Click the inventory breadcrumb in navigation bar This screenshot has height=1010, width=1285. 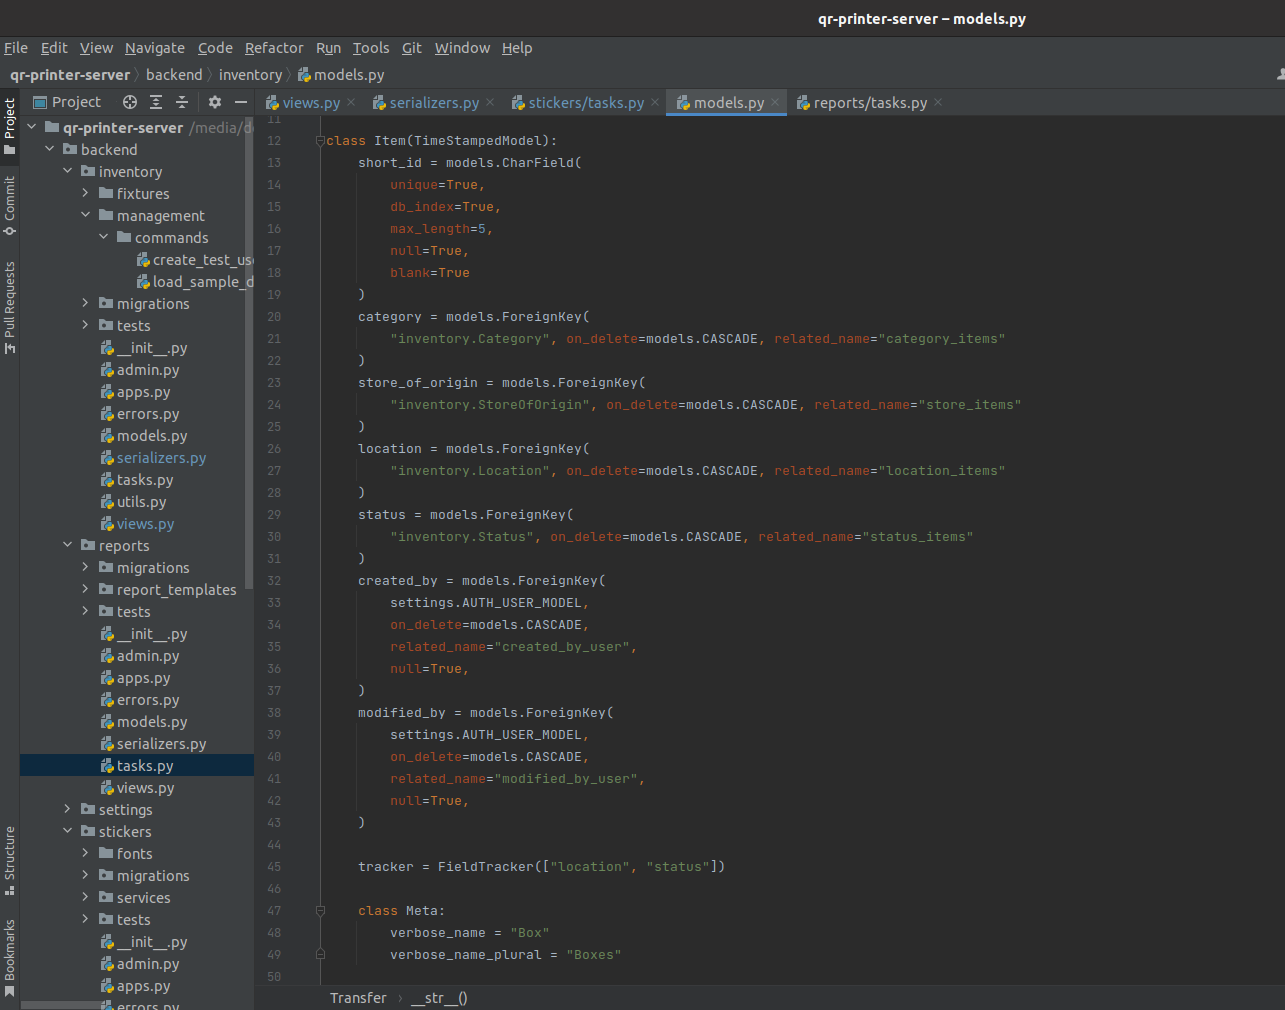pos(250,75)
